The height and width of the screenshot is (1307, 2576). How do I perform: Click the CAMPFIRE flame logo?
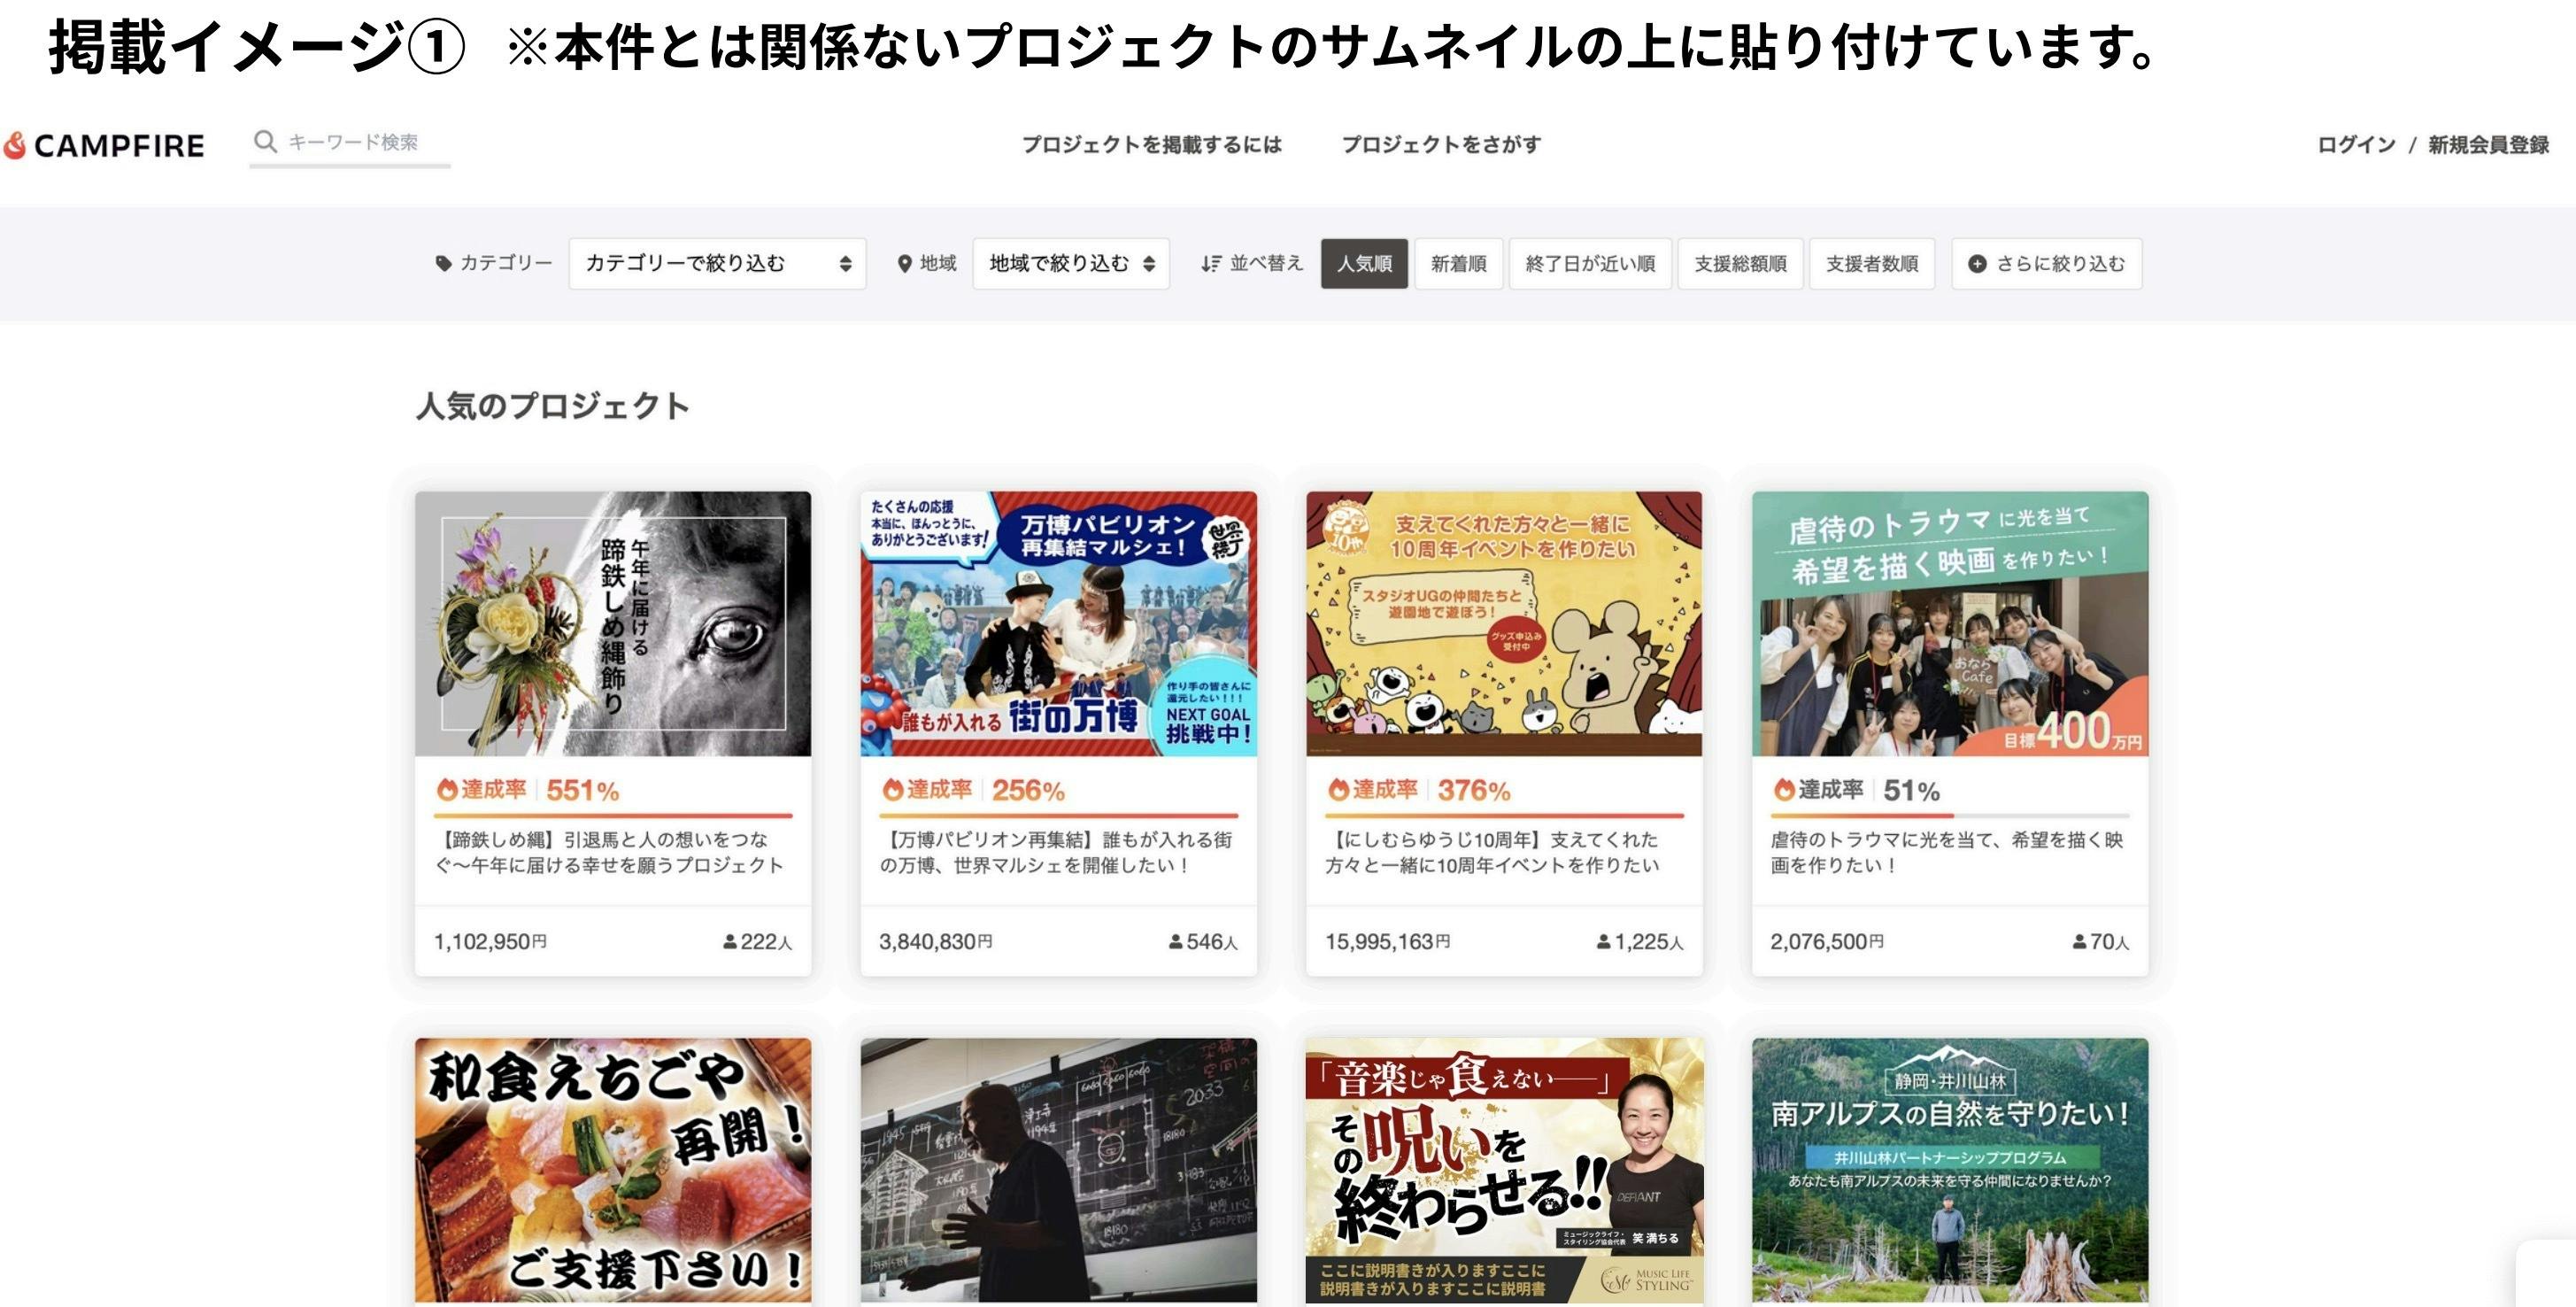tap(15, 146)
